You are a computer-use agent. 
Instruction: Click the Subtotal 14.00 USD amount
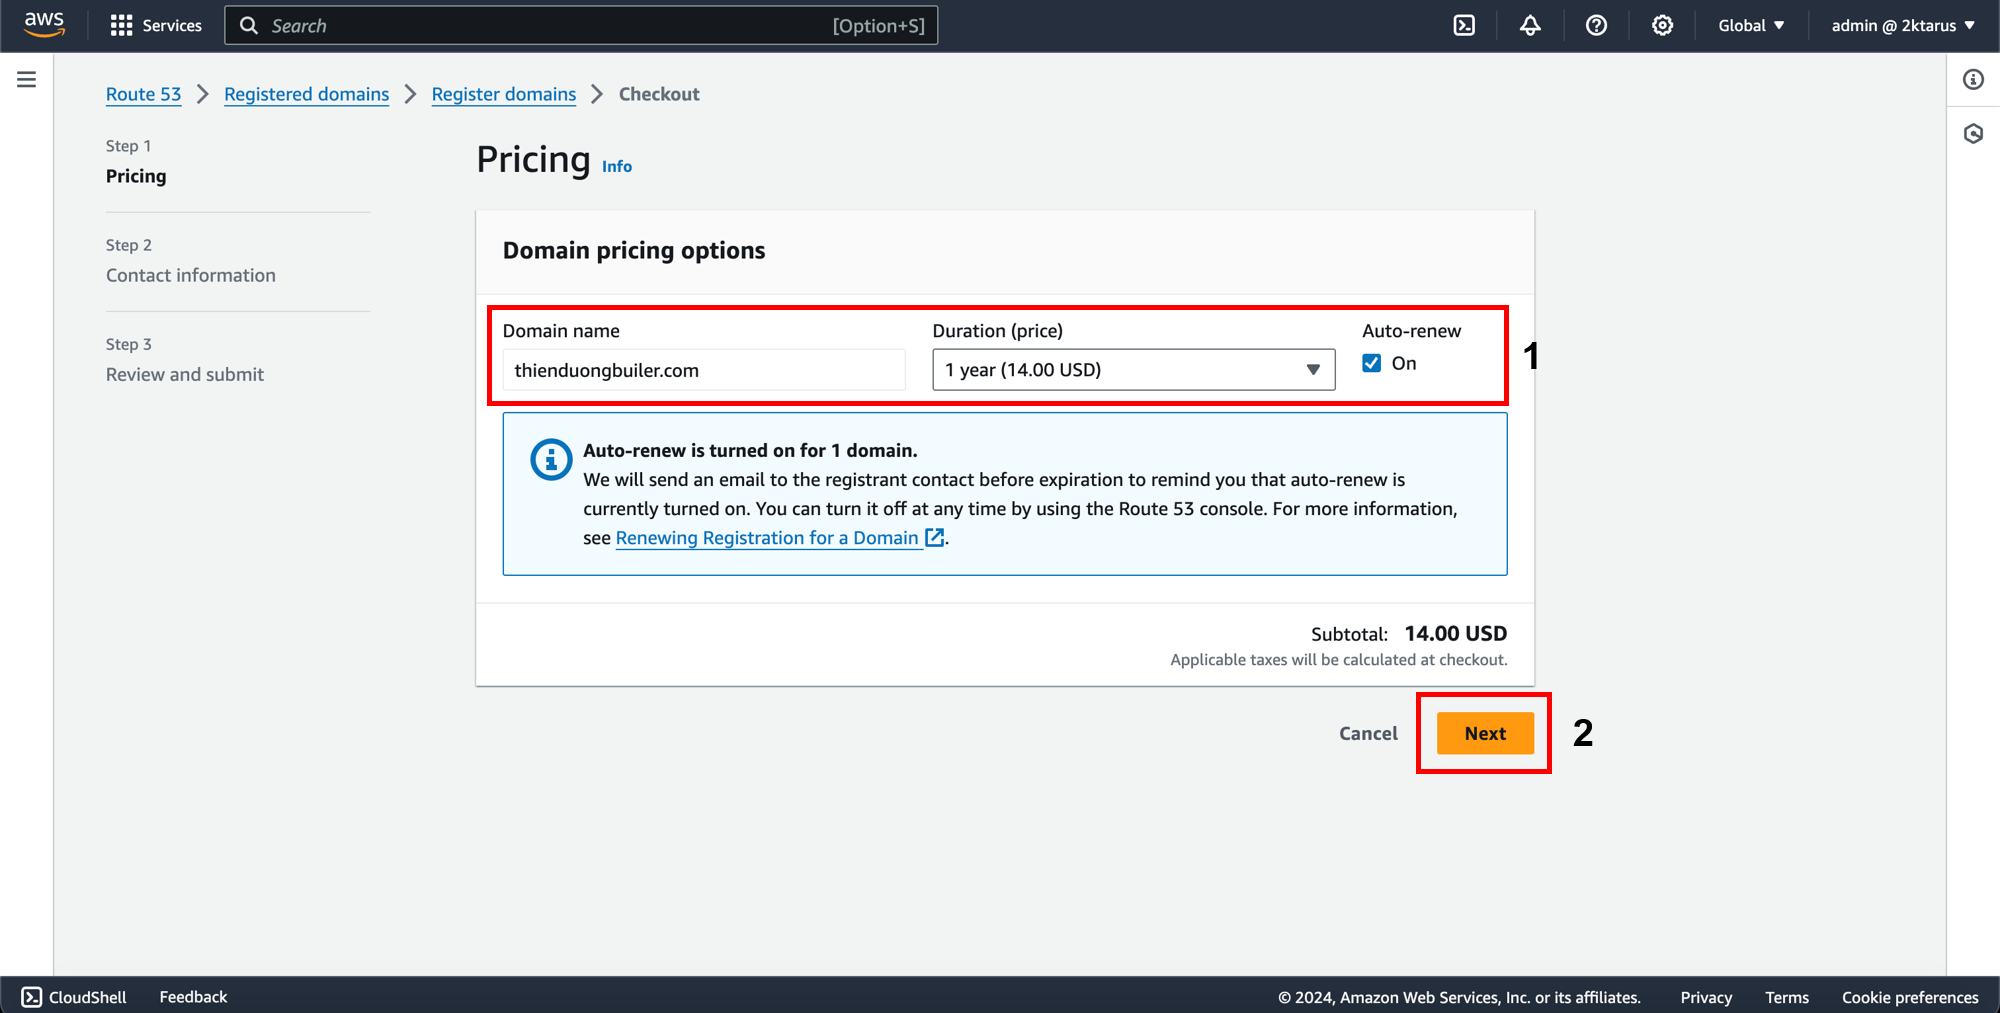[x=1455, y=633]
